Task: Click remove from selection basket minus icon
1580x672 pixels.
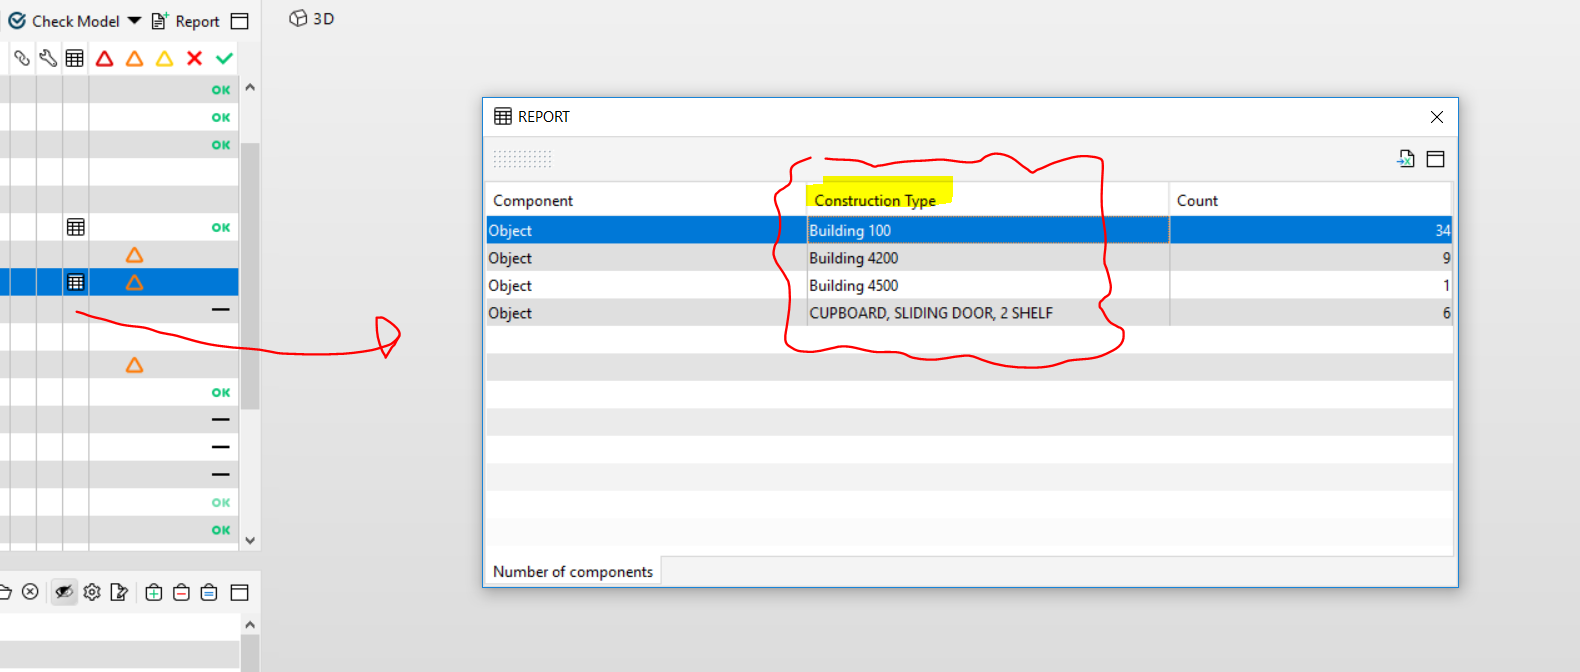Action: 181,592
